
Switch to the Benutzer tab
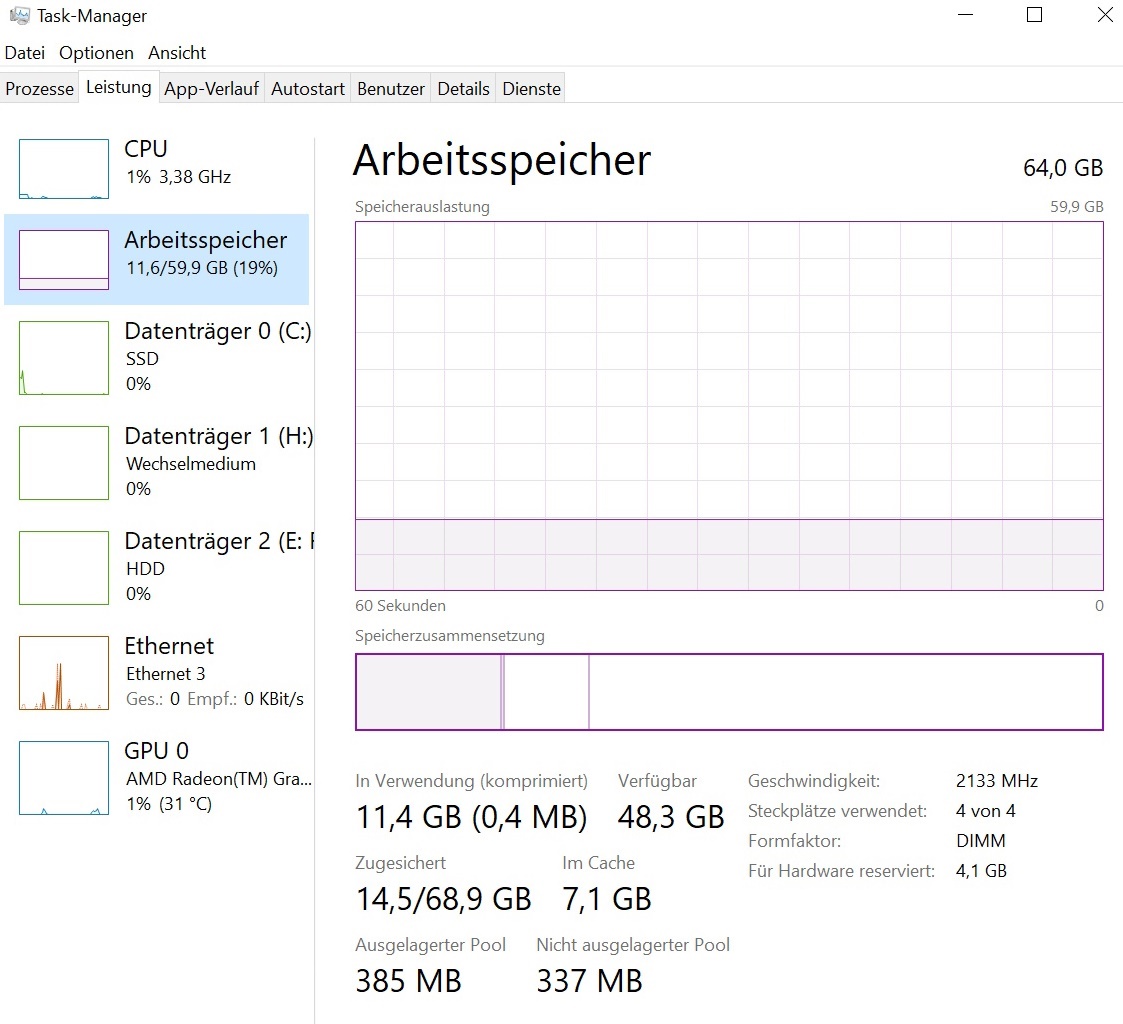391,89
